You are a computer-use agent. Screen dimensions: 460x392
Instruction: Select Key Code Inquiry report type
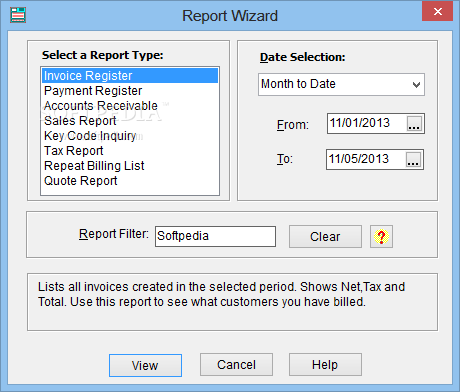[x=130, y=136]
